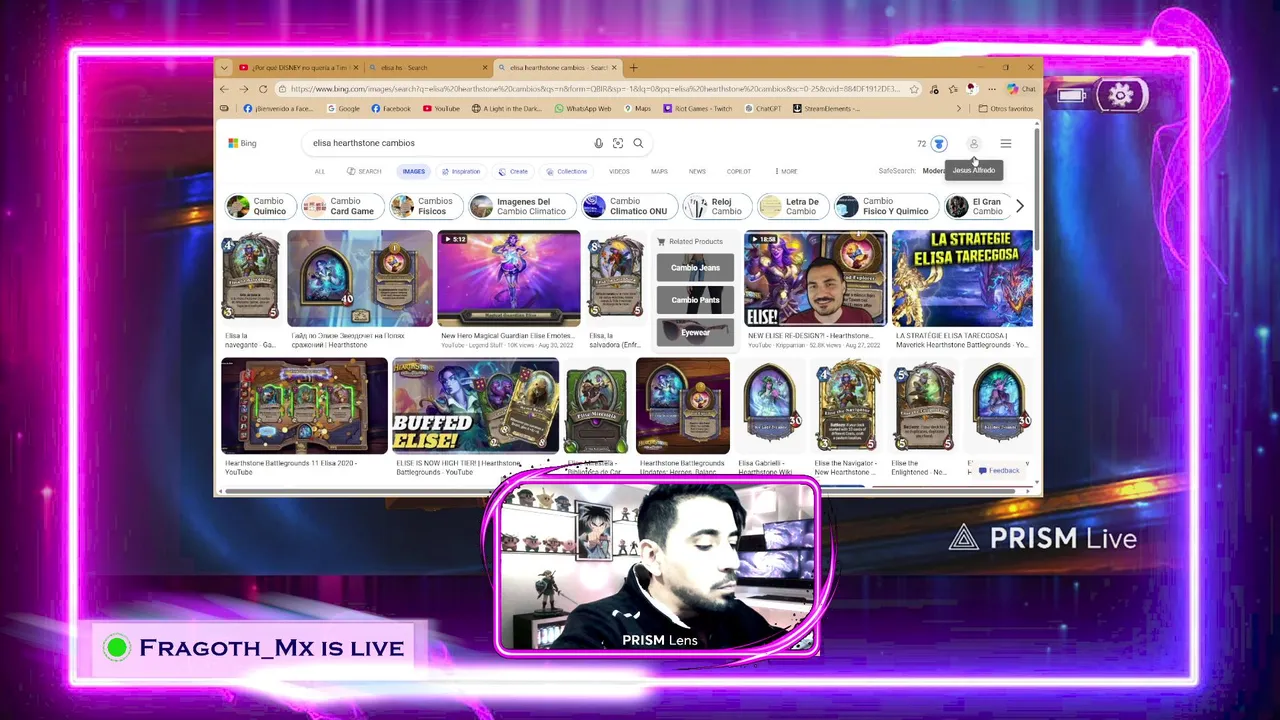Image resolution: width=1280 pixels, height=720 pixels.
Task: Click the microphone voice search icon
Action: point(598,143)
